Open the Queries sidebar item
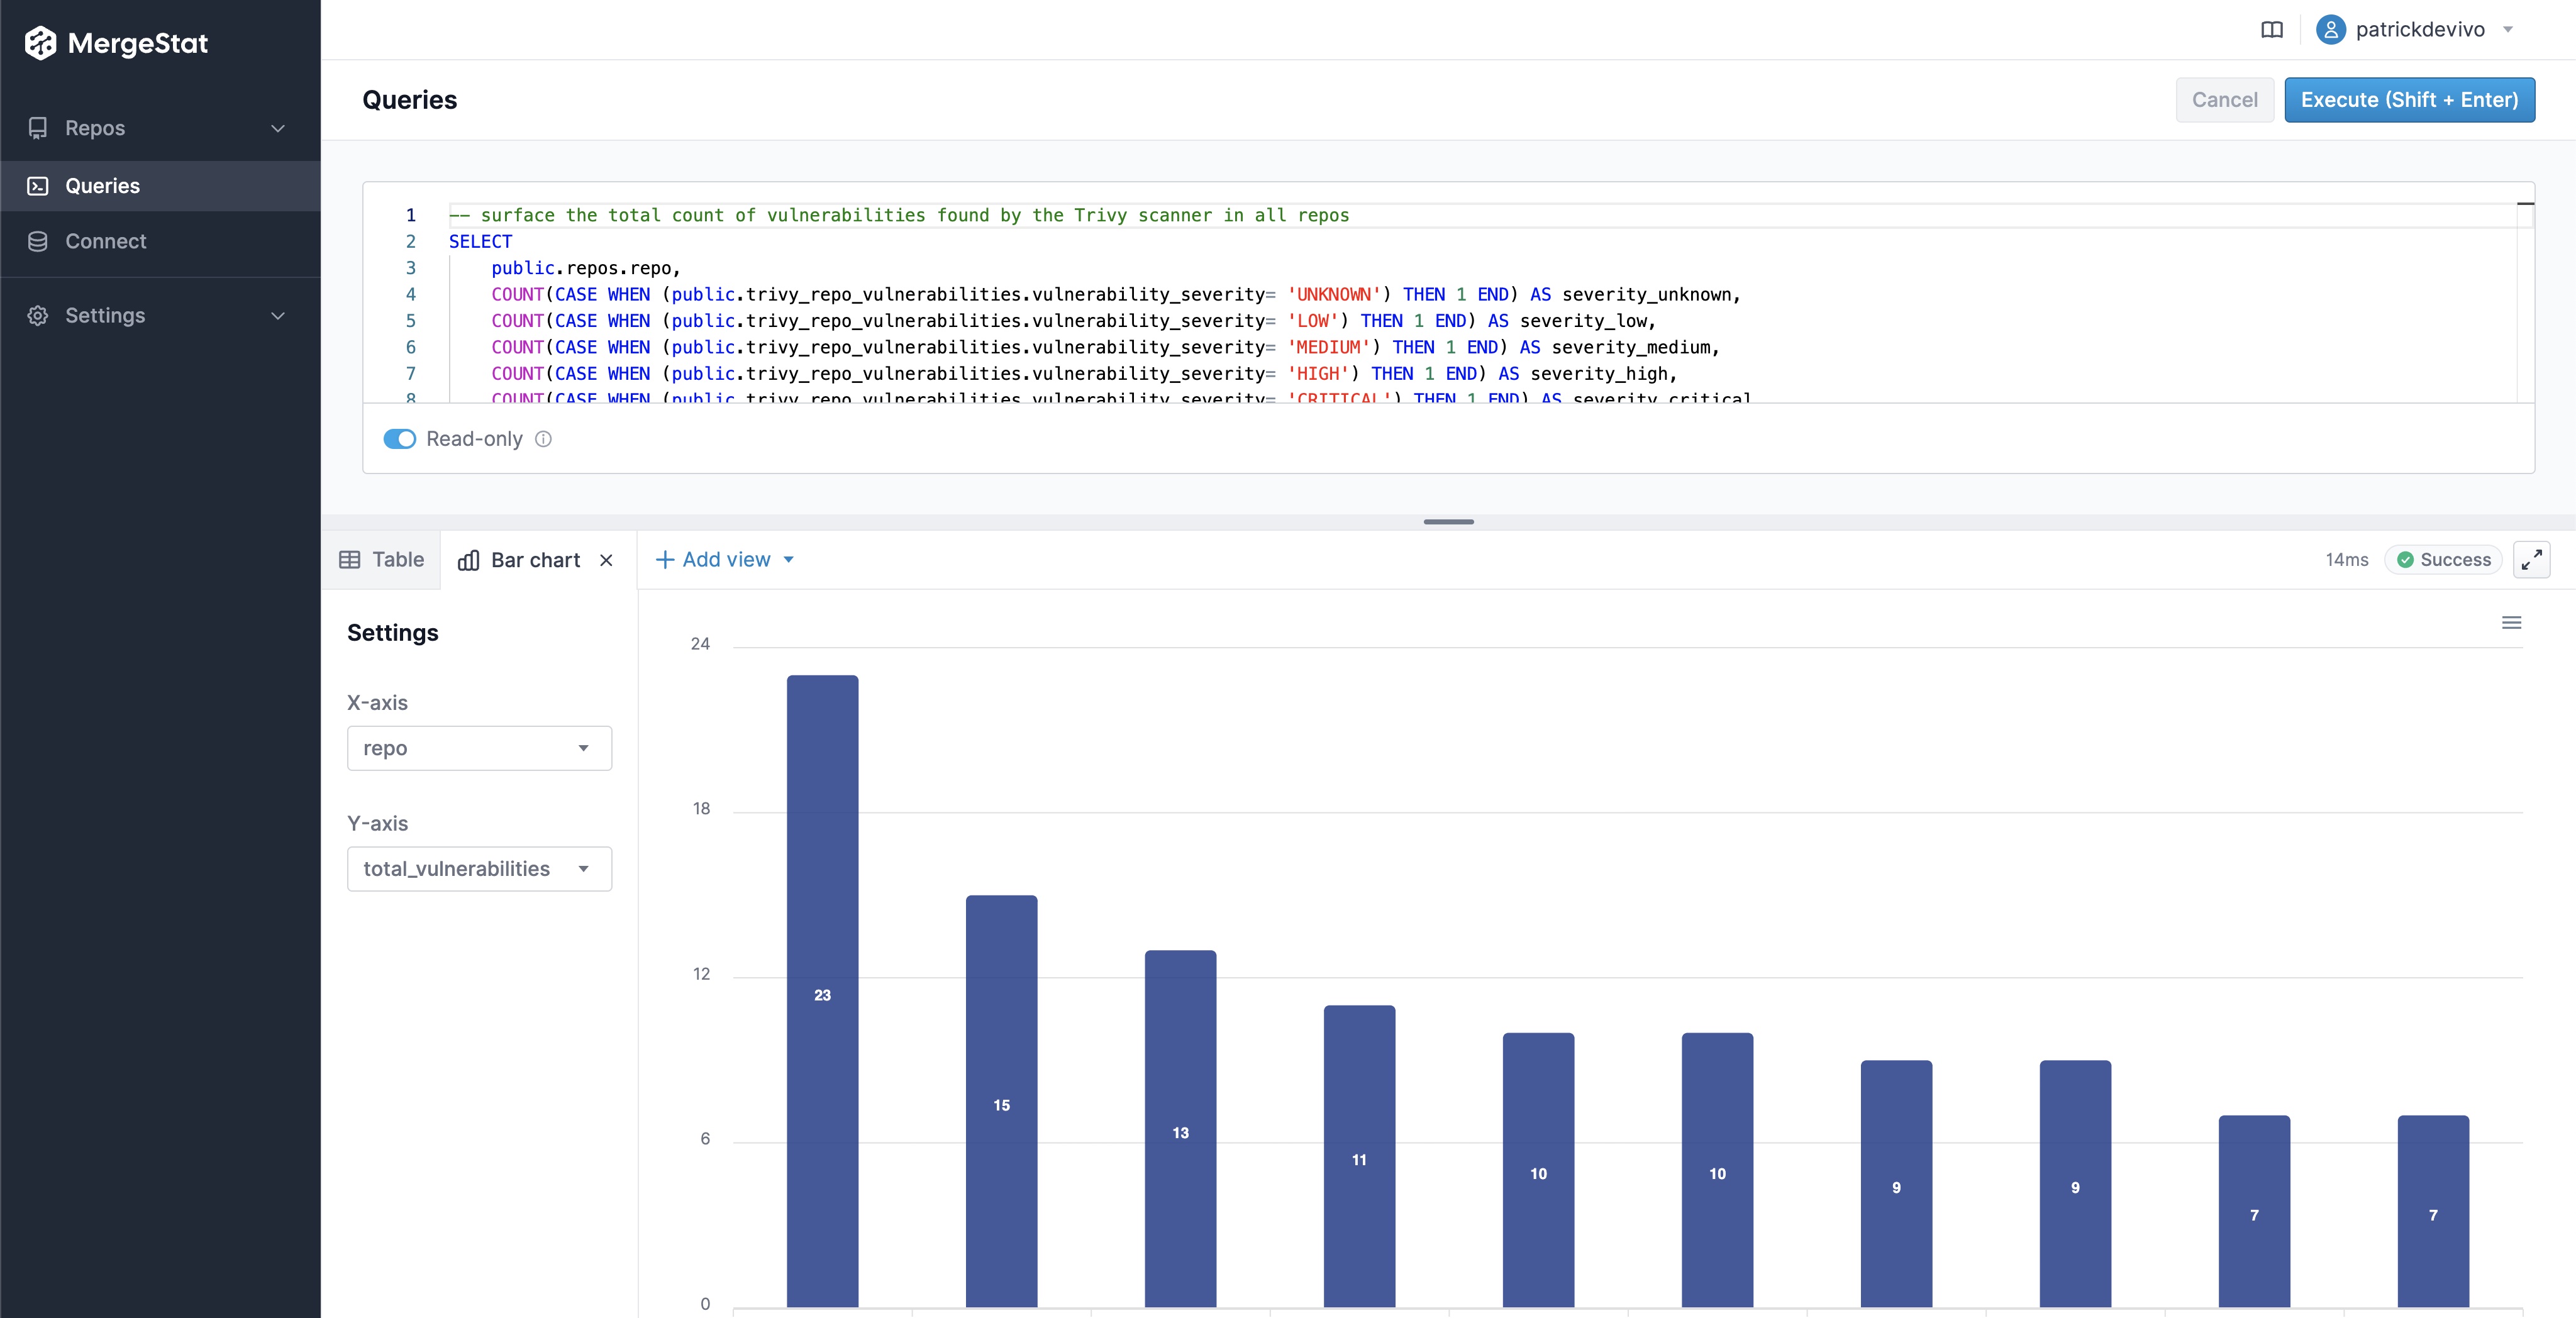Viewport: 2576px width, 1318px height. click(102, 186)
